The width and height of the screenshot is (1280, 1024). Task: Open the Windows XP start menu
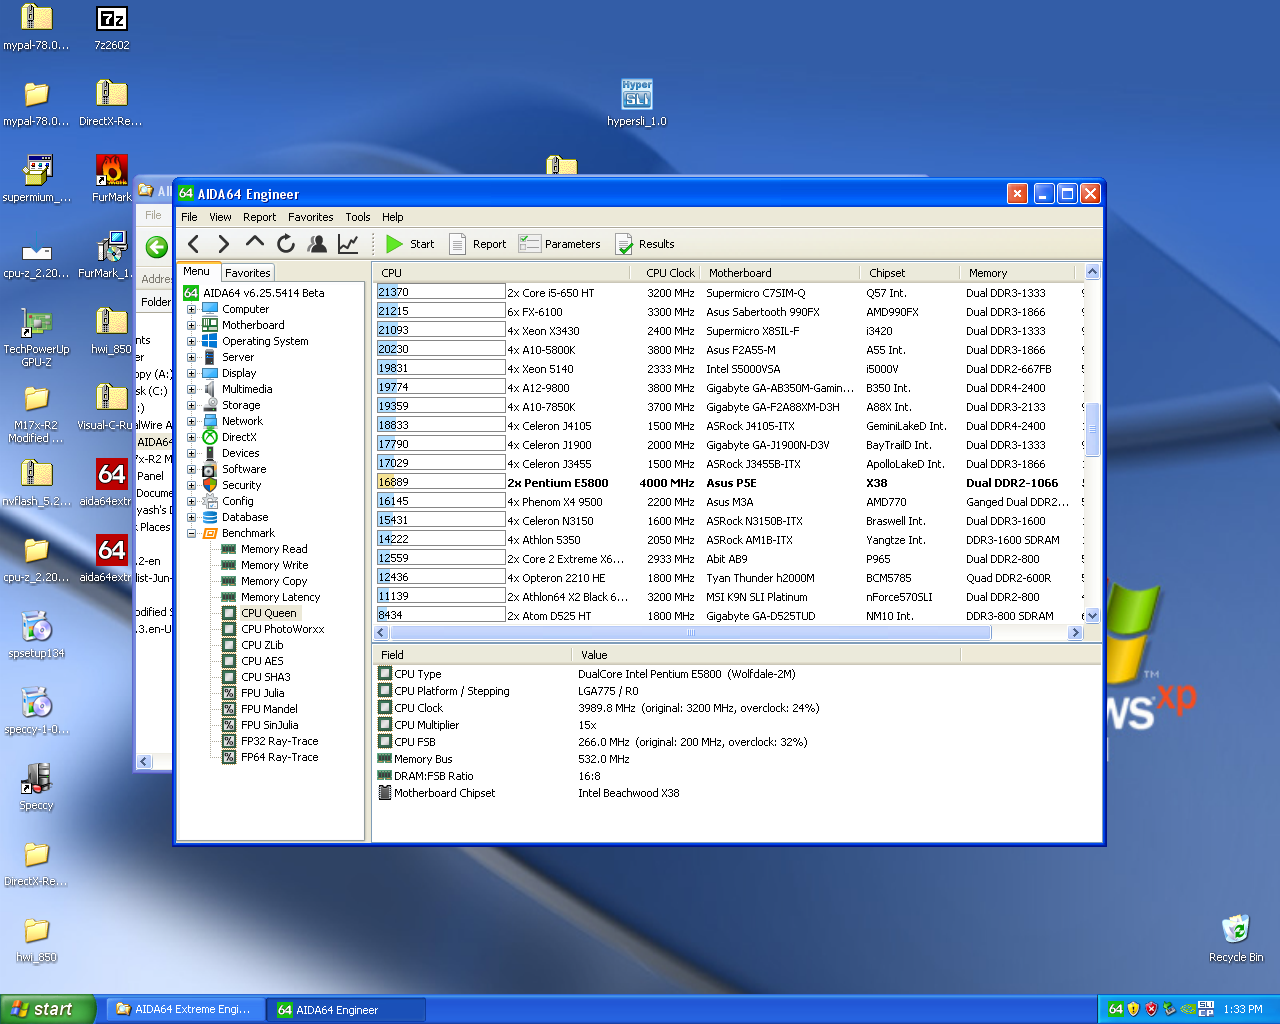pos(48,1009)
